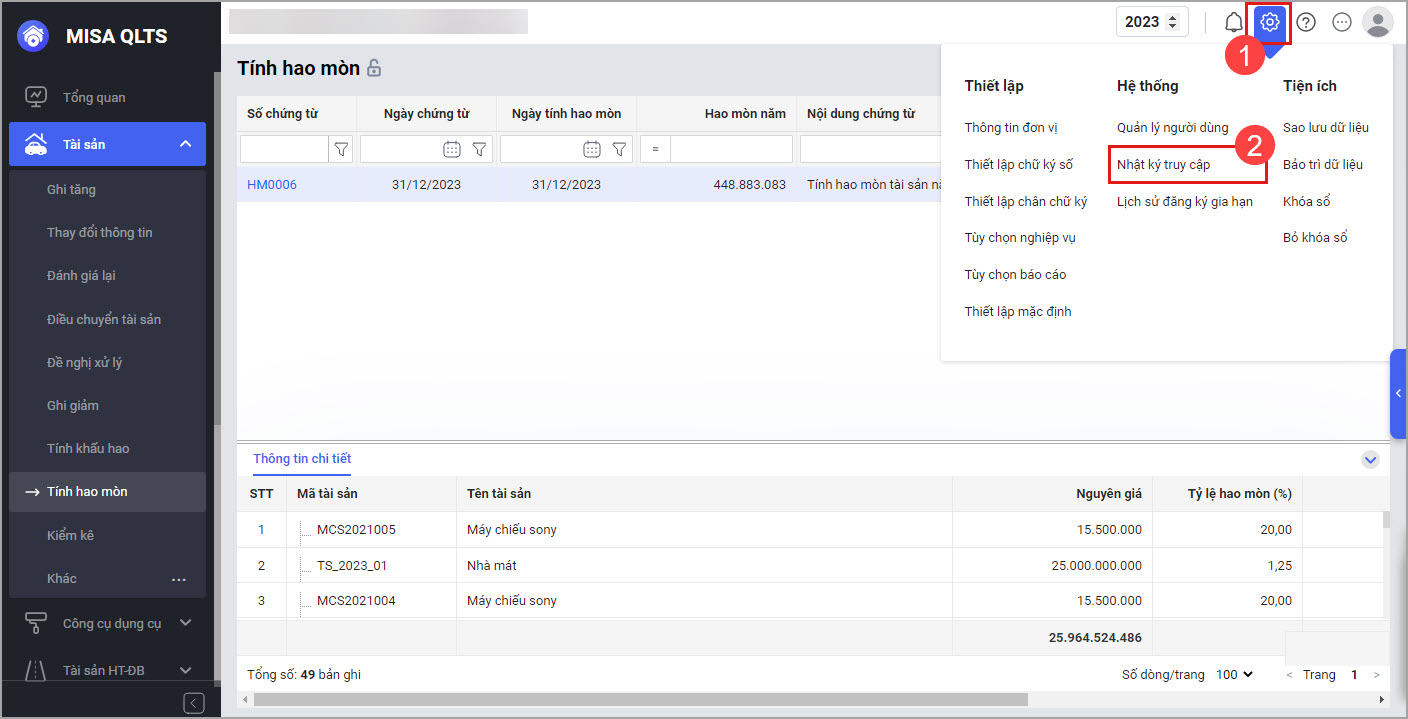
Task: Open voucher link HM0006
Action: coord(272,185)
